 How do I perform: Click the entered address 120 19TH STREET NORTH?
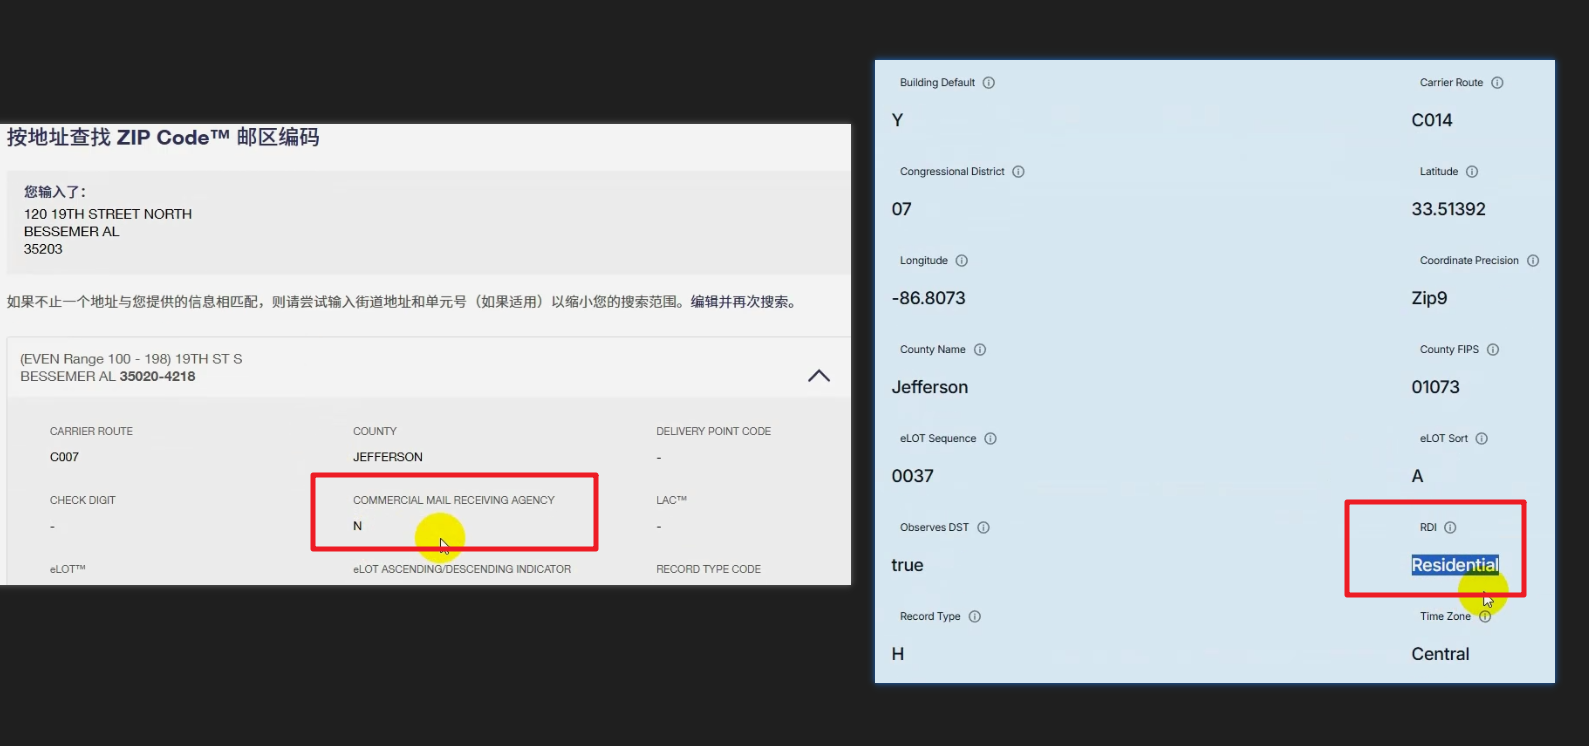coord(108,214)
